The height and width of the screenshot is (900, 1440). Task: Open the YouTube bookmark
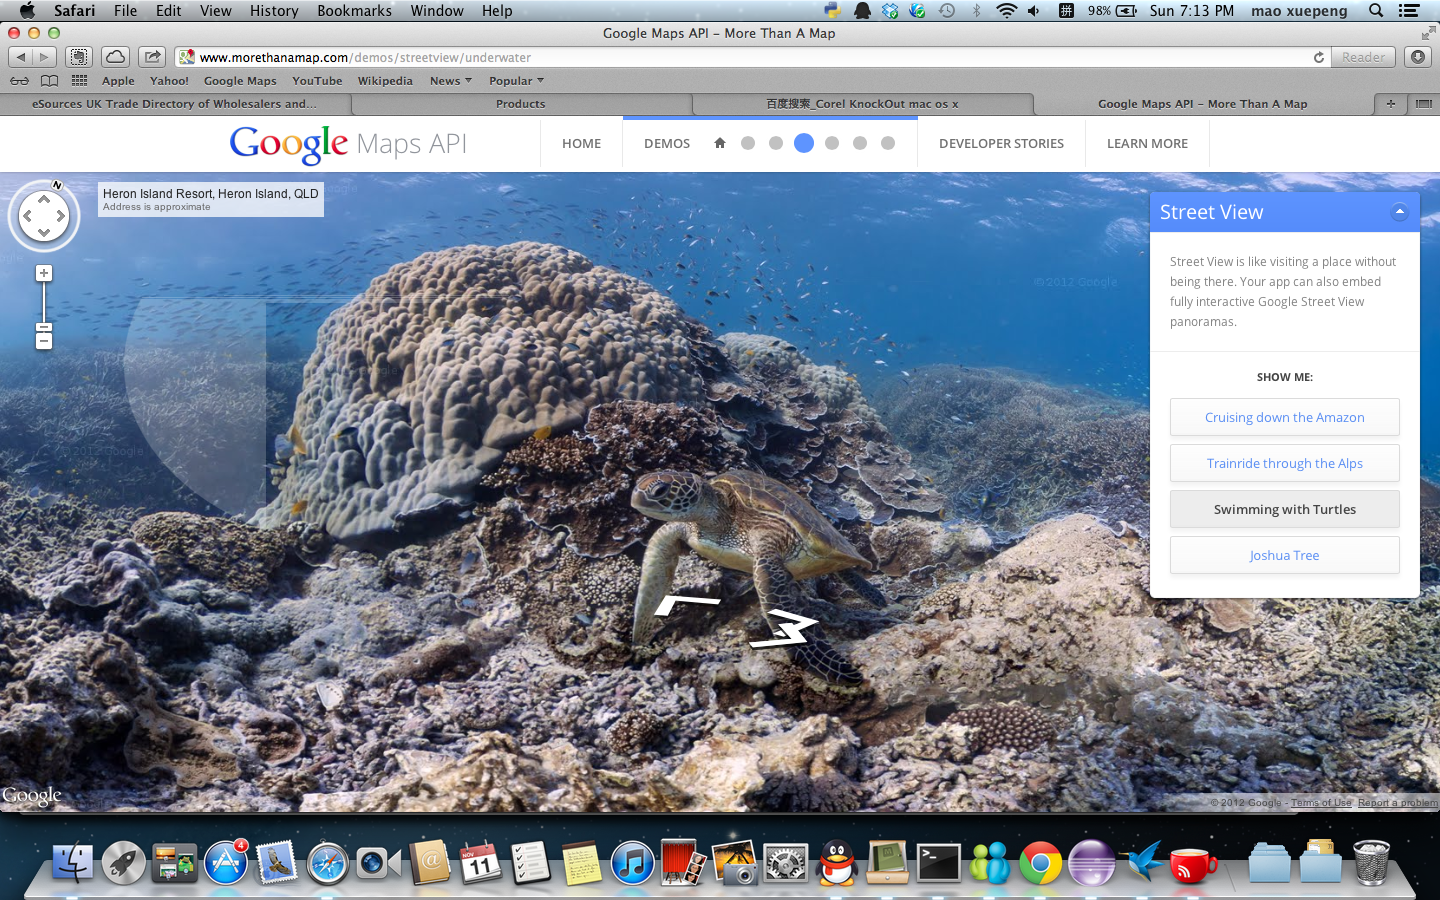317,81
